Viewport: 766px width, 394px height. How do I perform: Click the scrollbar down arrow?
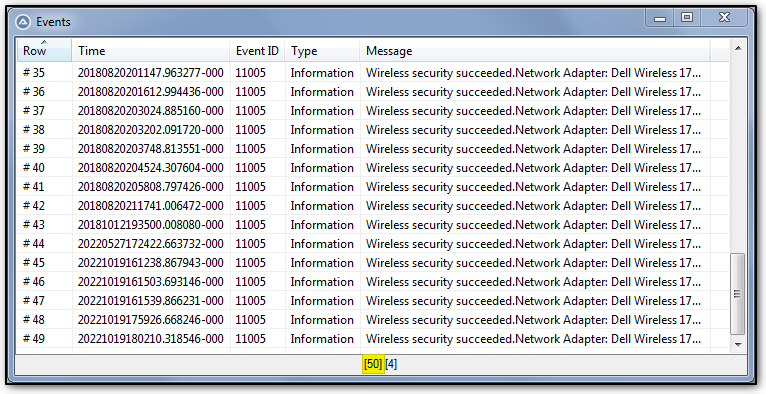[x=738, y=345]
